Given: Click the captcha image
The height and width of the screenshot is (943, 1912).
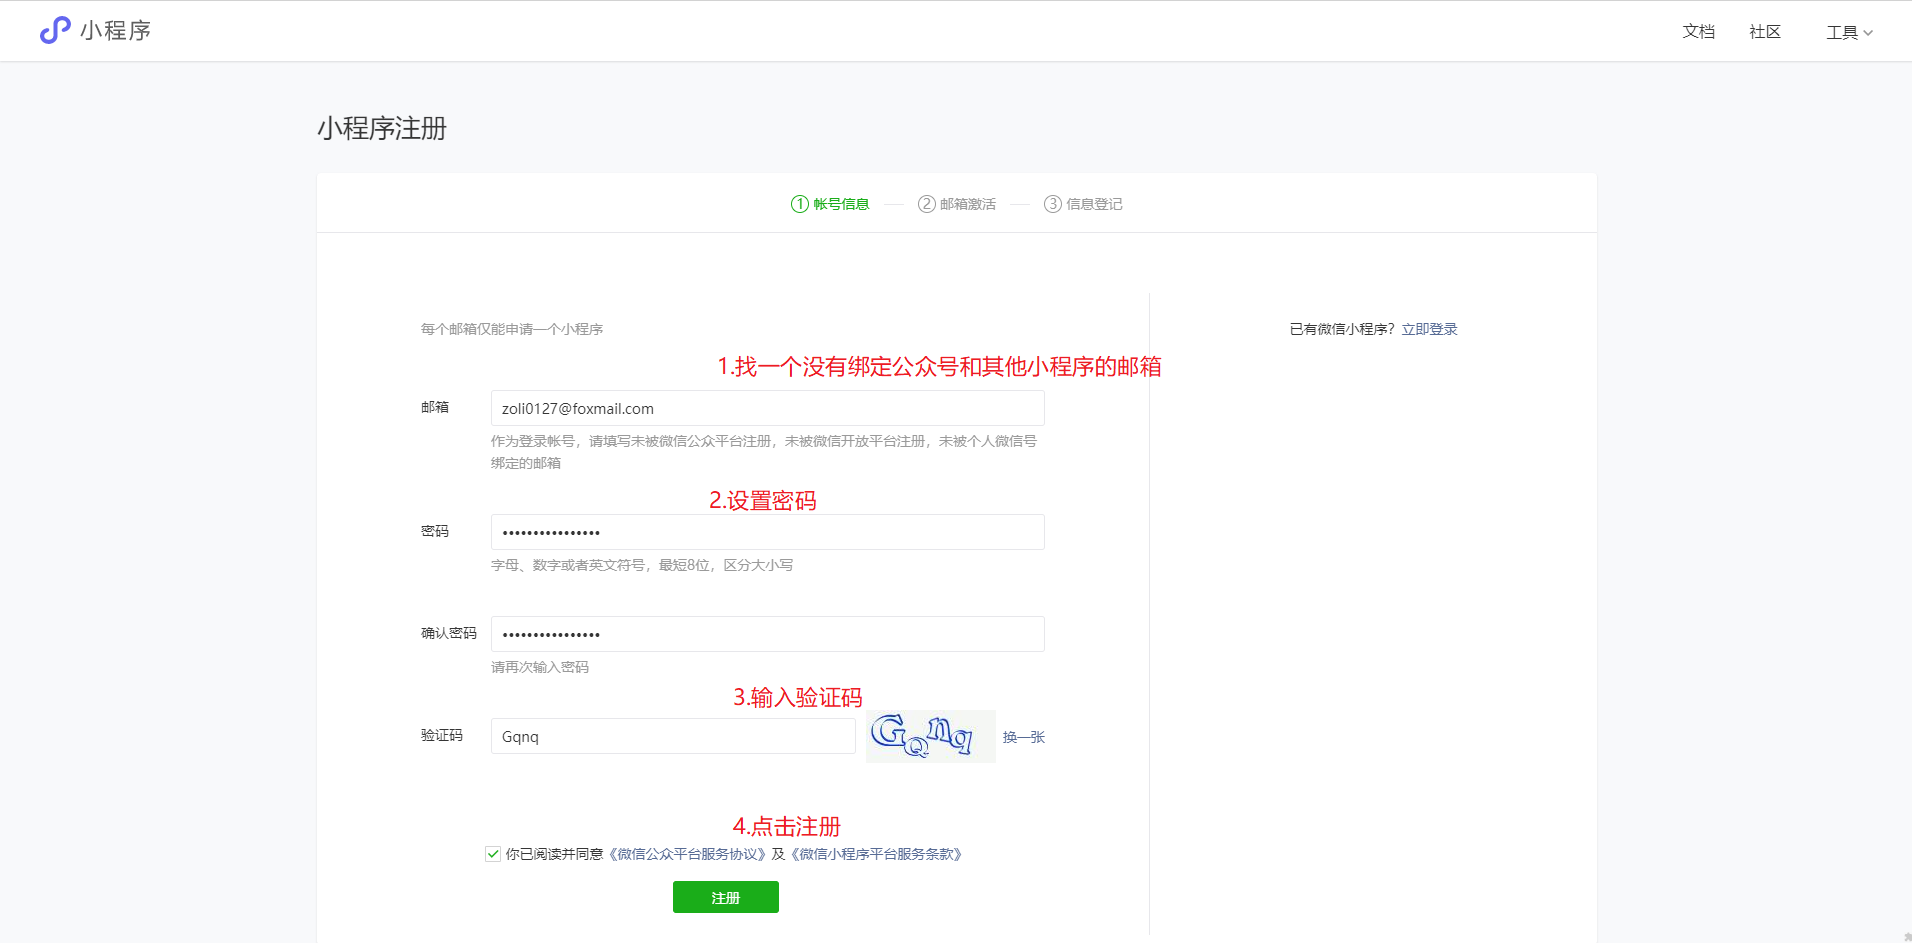Looking at the screenshot, I should pos(930,736).
